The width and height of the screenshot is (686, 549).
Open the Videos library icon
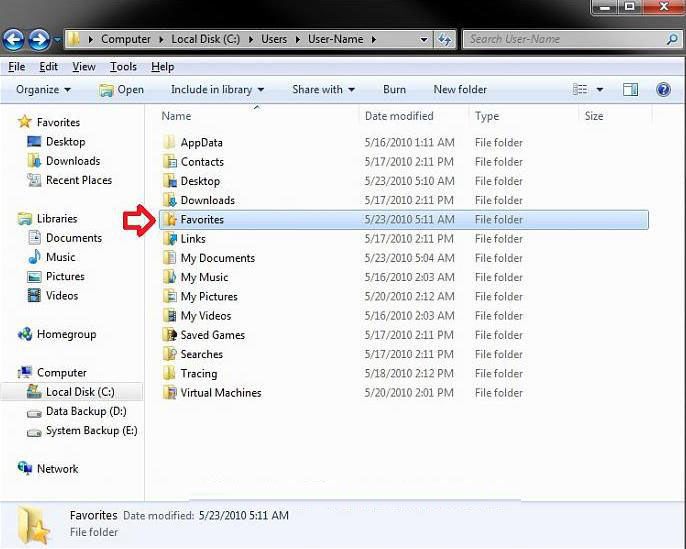pos(34,295)
